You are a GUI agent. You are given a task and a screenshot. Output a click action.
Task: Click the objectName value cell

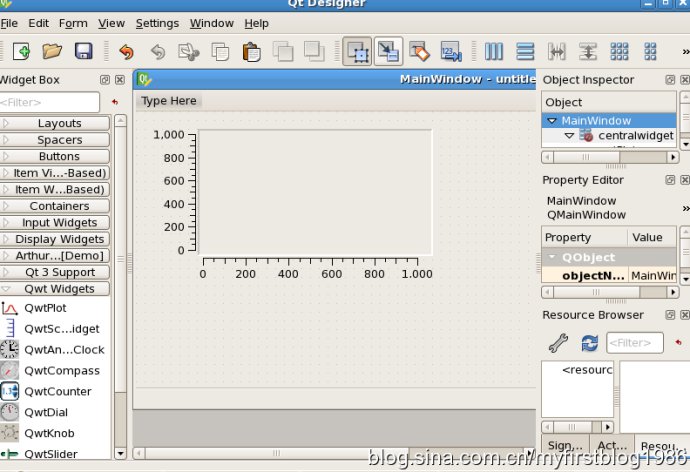(653, 275)
